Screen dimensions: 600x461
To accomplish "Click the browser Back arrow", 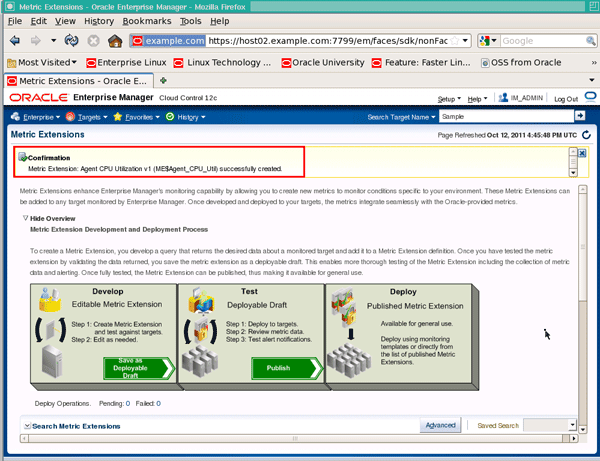I will click(x=15, y=41).
